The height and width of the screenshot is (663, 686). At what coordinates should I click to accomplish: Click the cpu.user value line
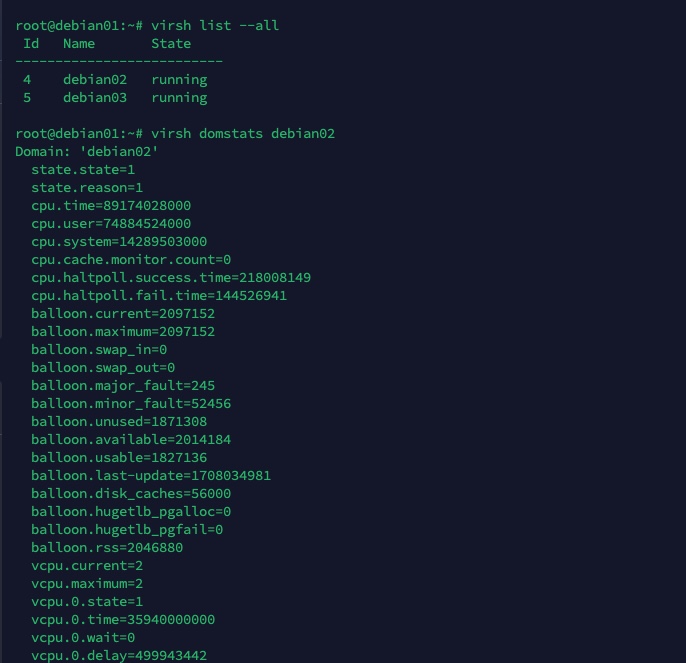pos(111,223)
